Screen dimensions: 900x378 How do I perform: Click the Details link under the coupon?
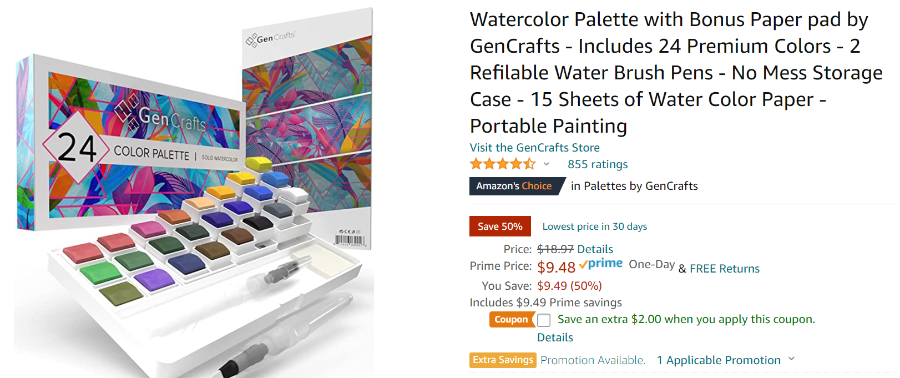pyautogui.click(x=555, y=337)
